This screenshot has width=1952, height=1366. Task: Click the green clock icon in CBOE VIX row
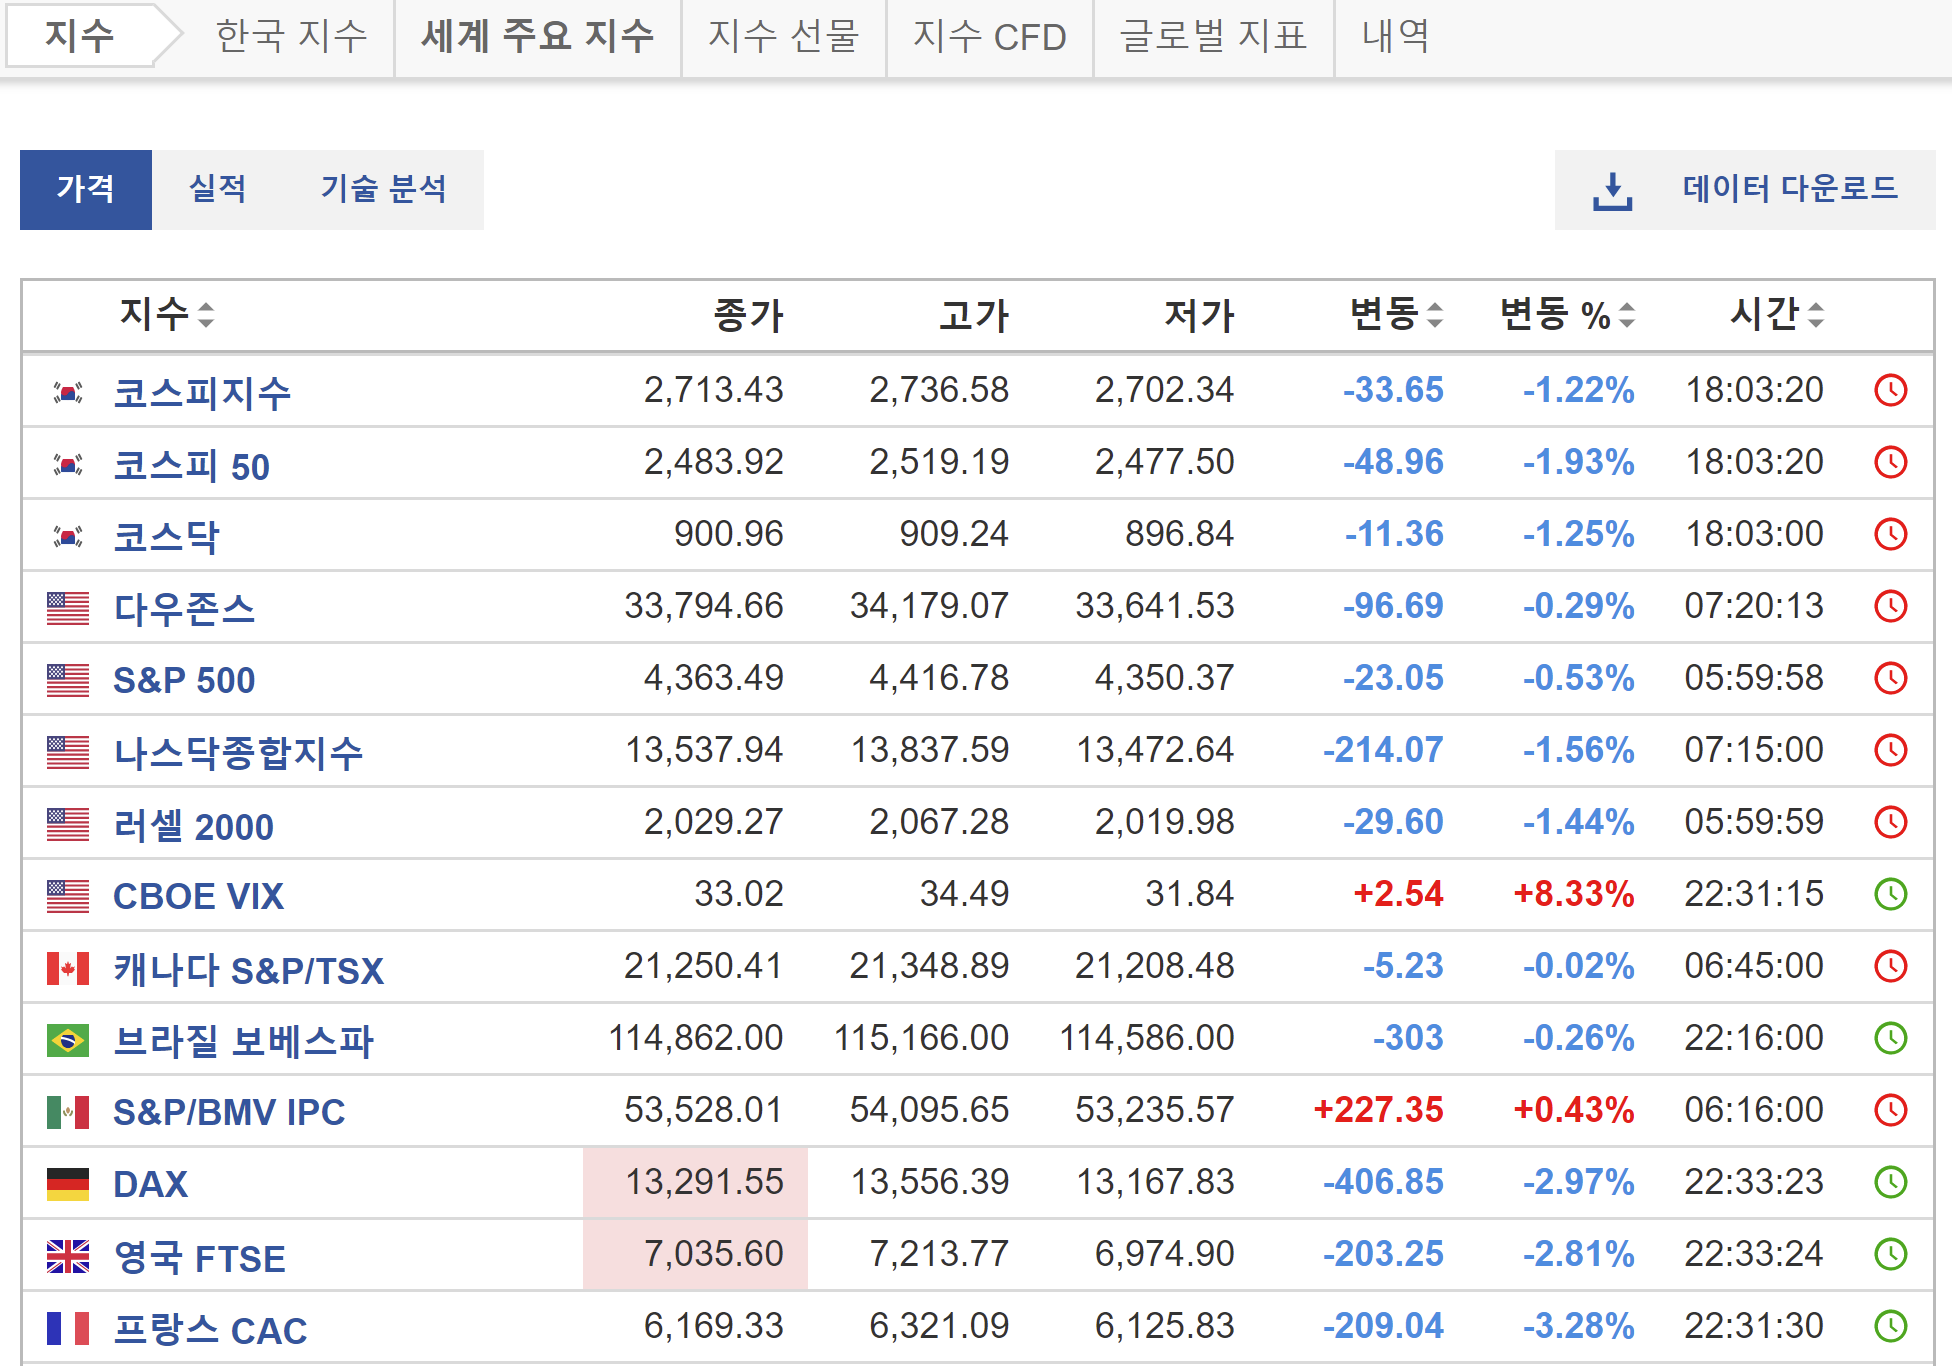point(1890,894)
